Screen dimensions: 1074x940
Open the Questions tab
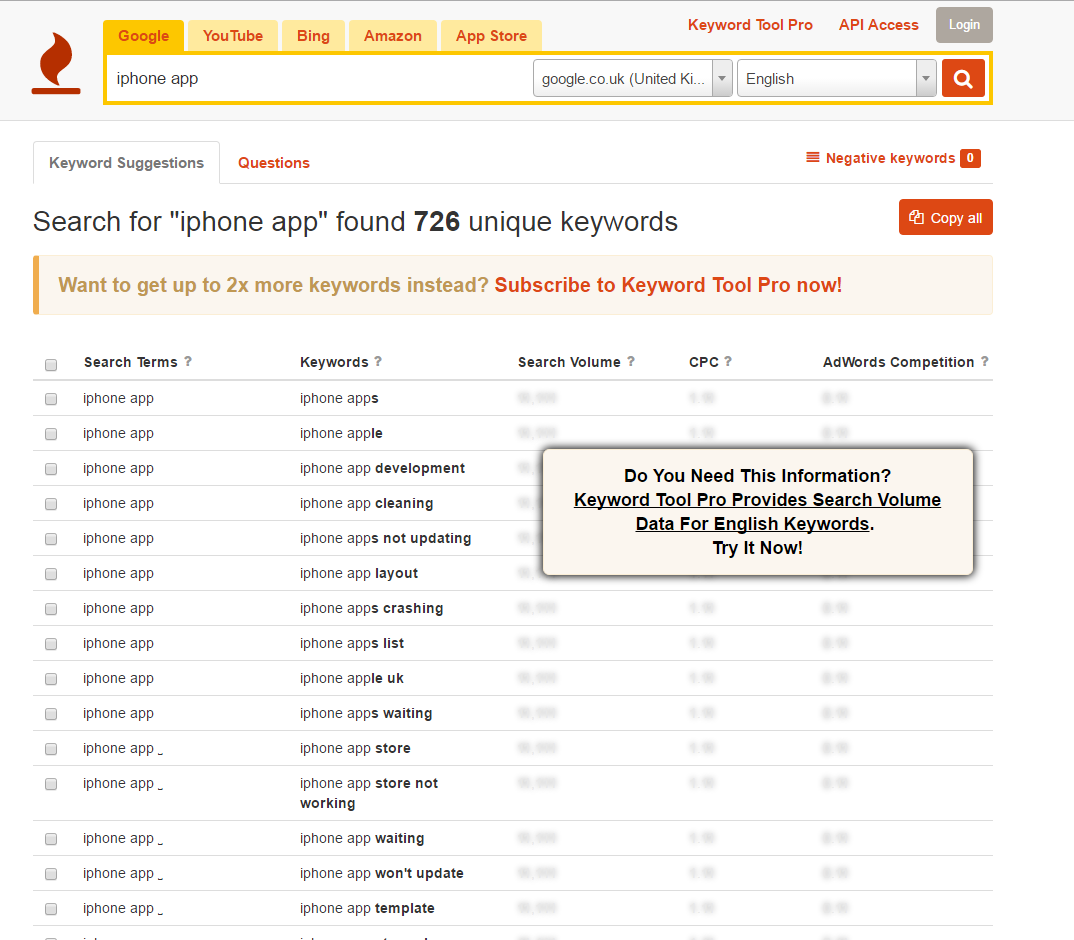tap(274, 162)
